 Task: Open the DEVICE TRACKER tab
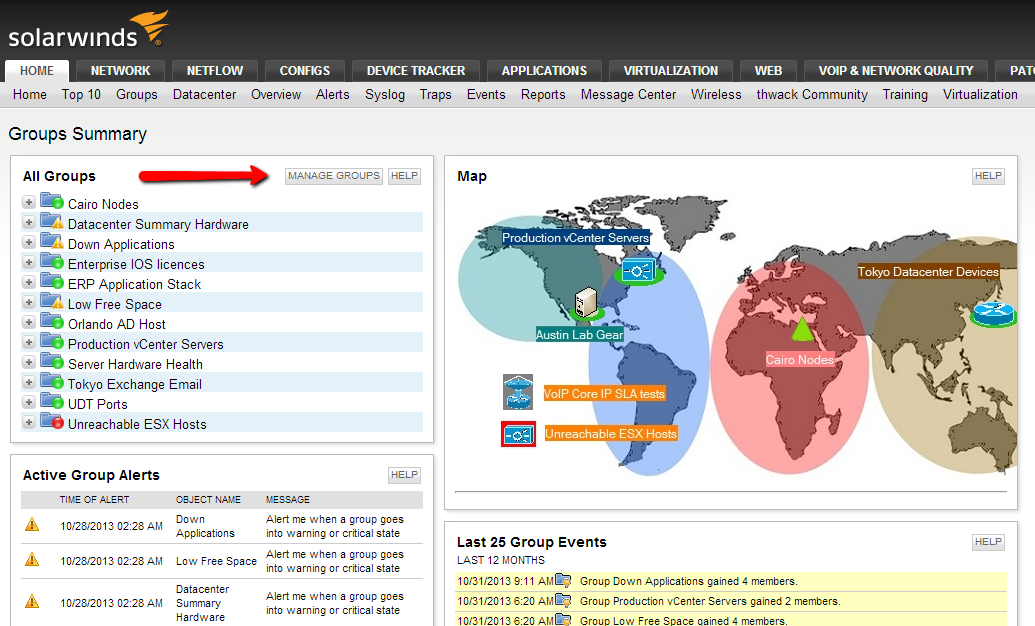[416, 71]
